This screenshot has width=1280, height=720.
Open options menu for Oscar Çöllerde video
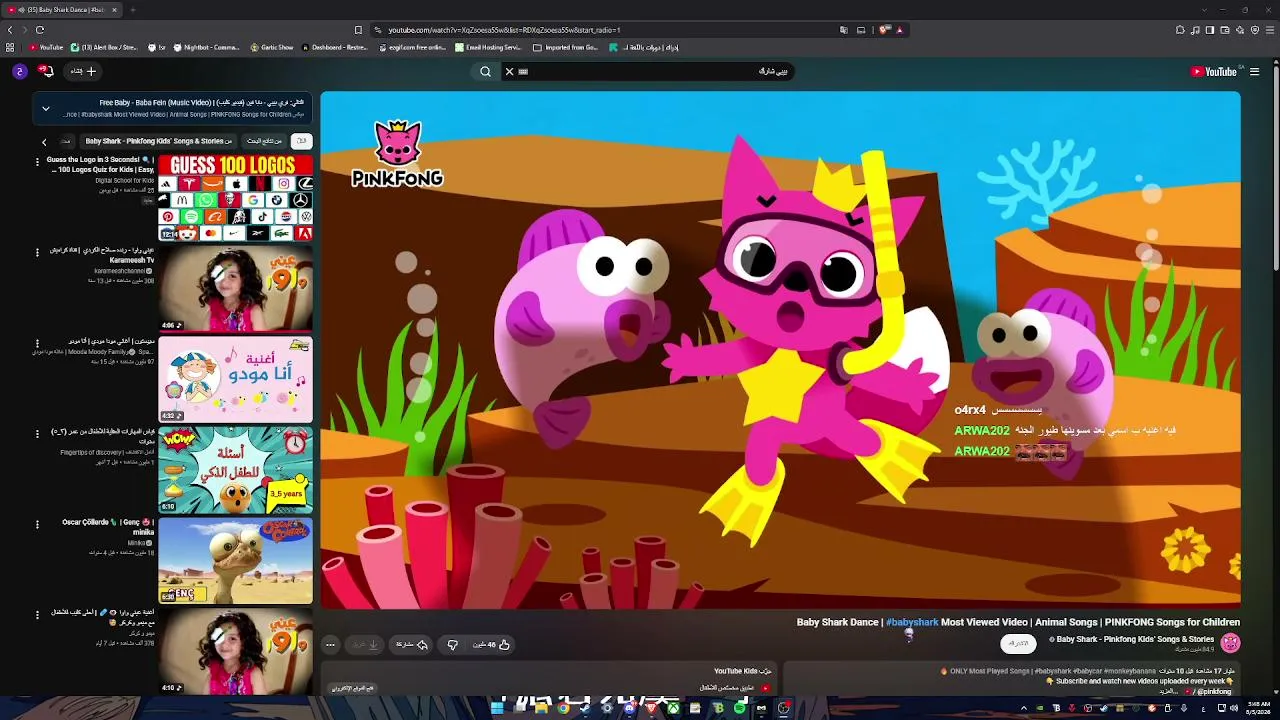(x=37, y=525)
